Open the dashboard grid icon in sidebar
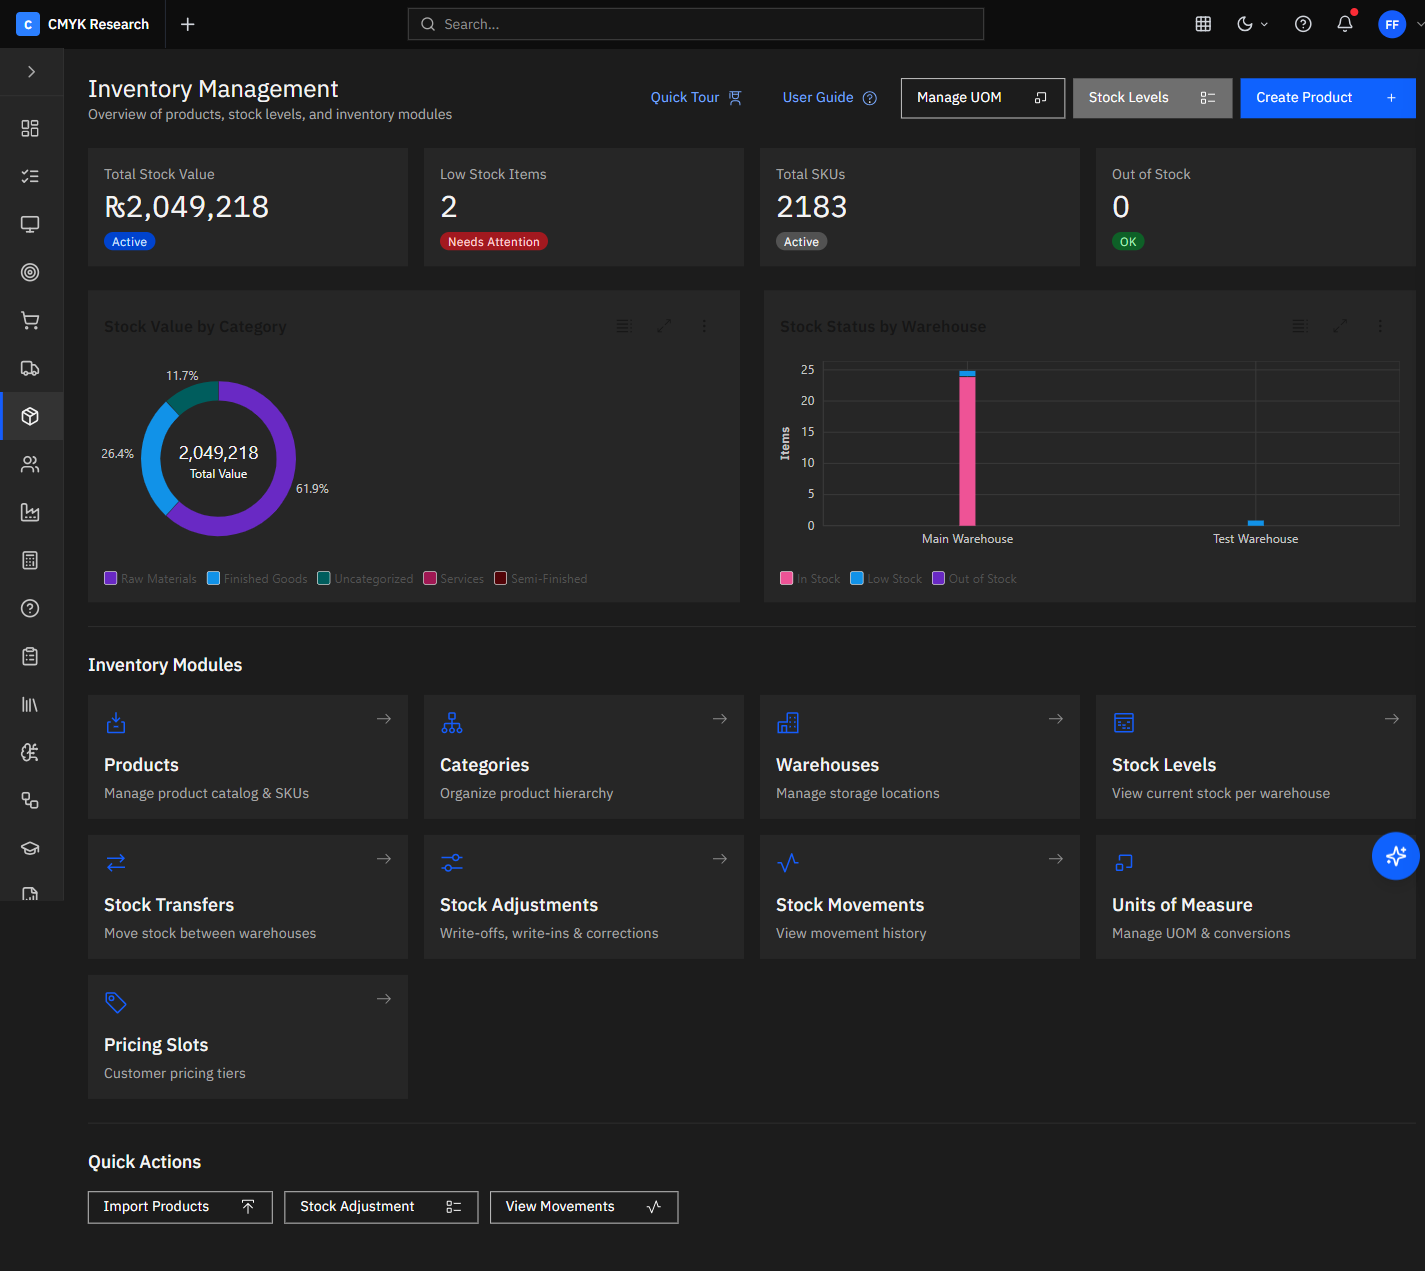Viewport: 1425px width, 1271px height. [x=30, y=128]
